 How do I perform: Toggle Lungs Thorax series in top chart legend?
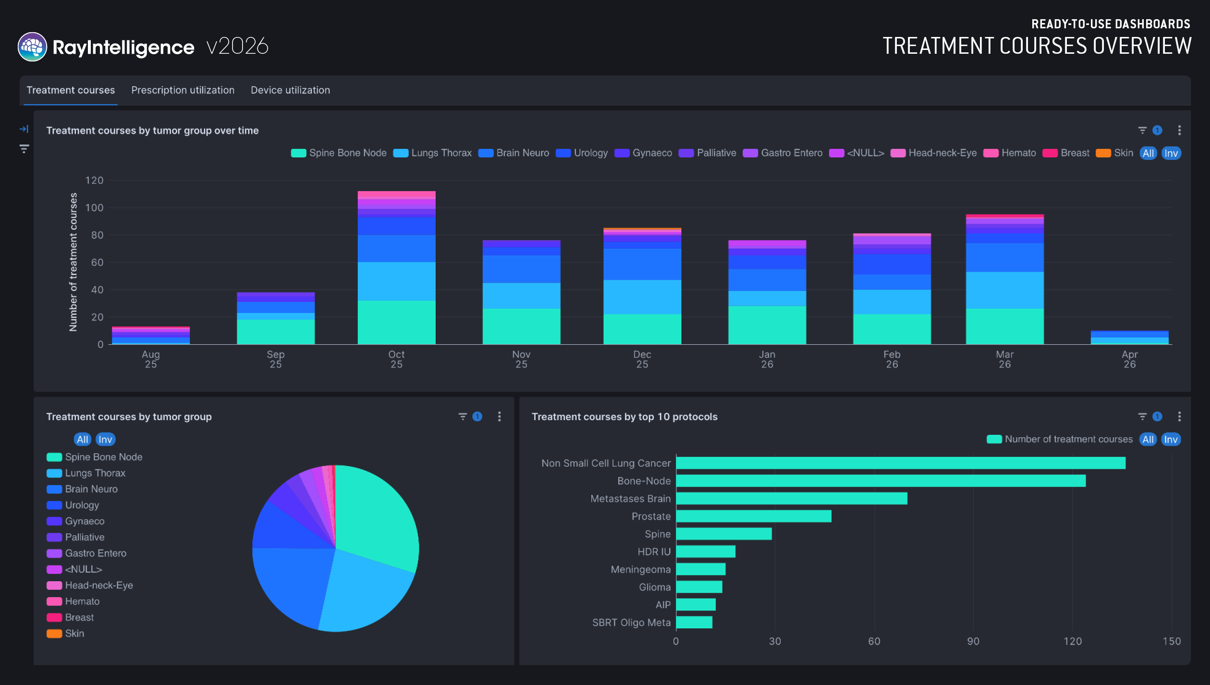click(x=432, y=153)
